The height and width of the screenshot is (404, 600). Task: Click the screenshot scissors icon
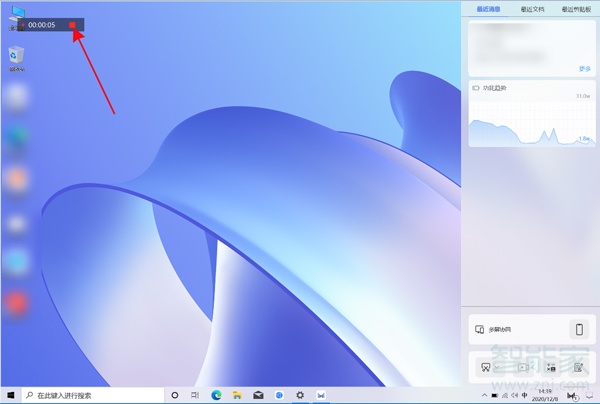484,367
